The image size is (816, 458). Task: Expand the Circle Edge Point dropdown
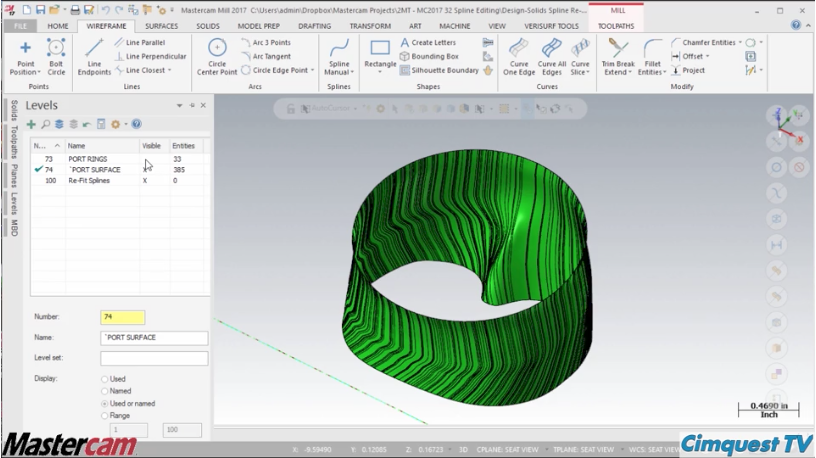click(312, 70)
